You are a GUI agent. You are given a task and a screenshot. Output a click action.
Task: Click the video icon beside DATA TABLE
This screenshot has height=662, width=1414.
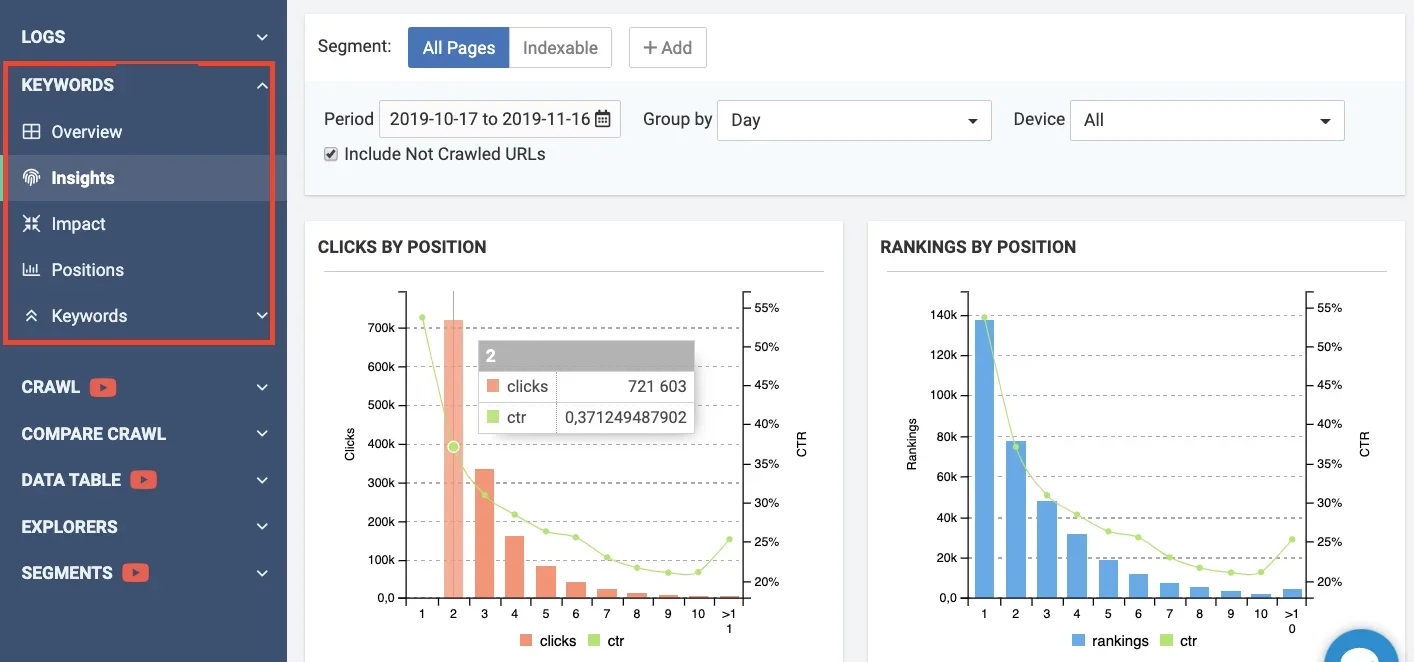pyautogui.click(x=144, y=480)
